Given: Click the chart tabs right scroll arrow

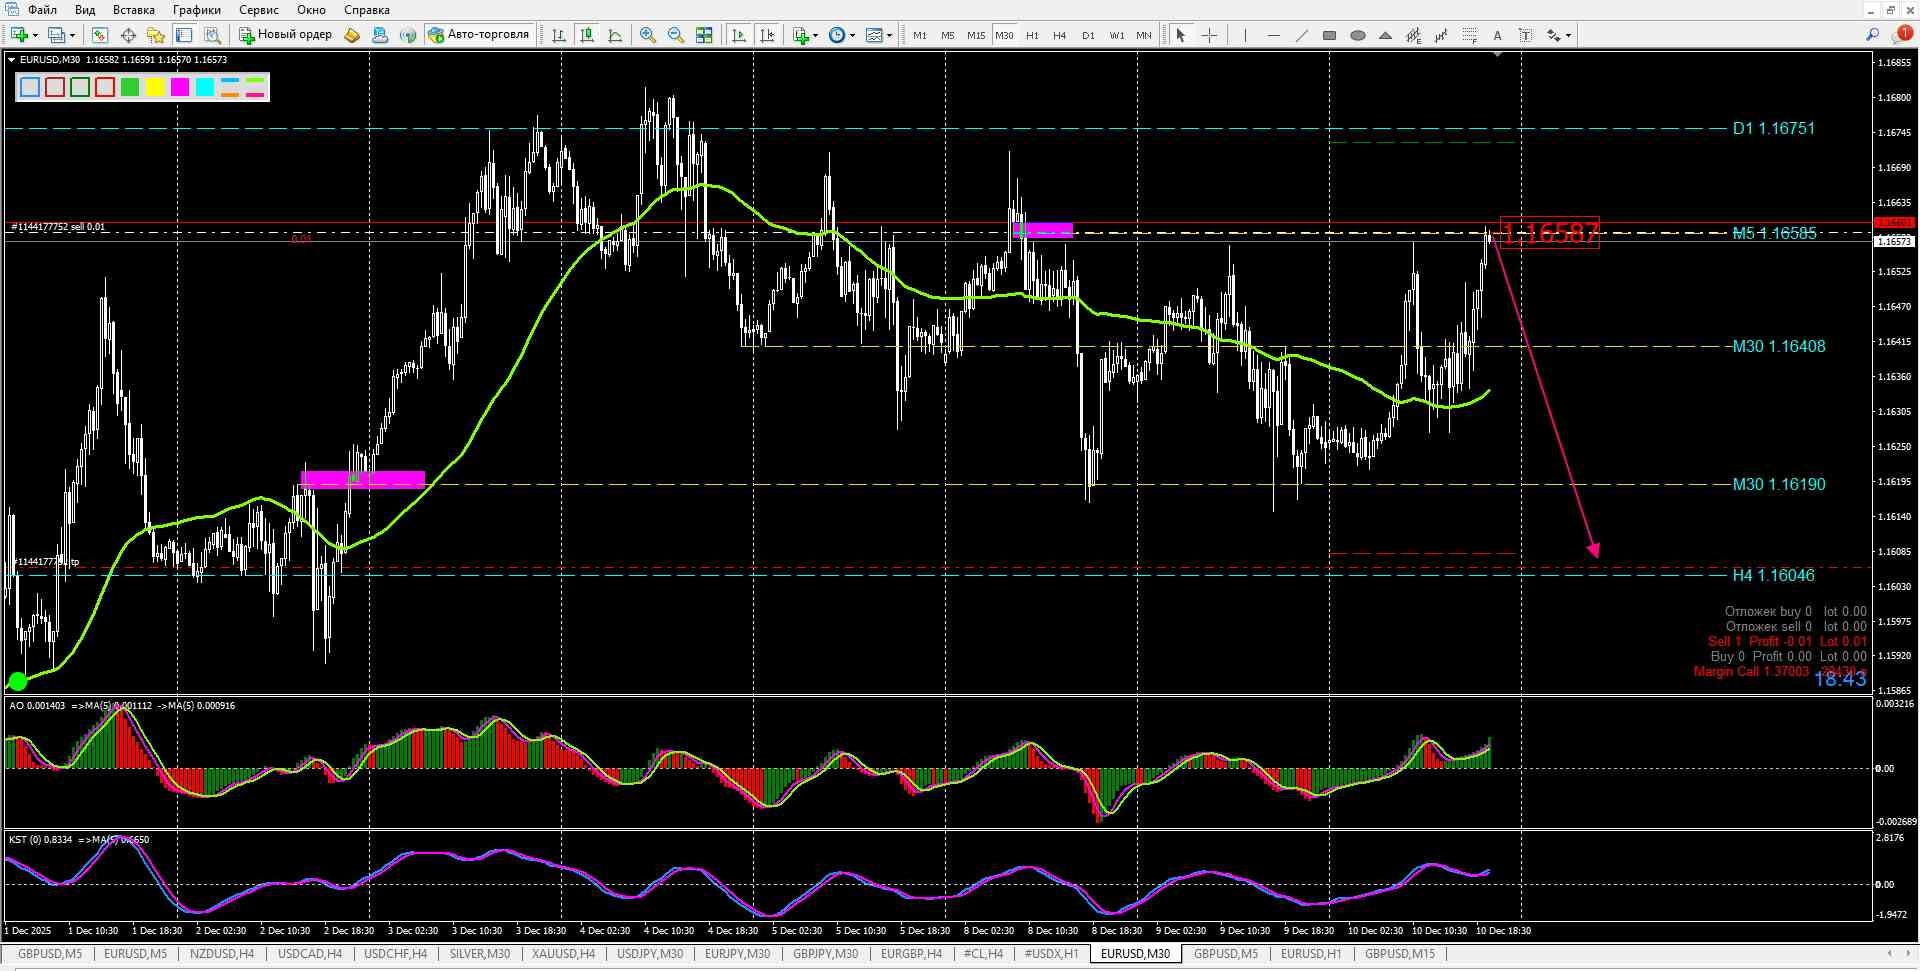Looking at the screenshot, I should 1908,954.
